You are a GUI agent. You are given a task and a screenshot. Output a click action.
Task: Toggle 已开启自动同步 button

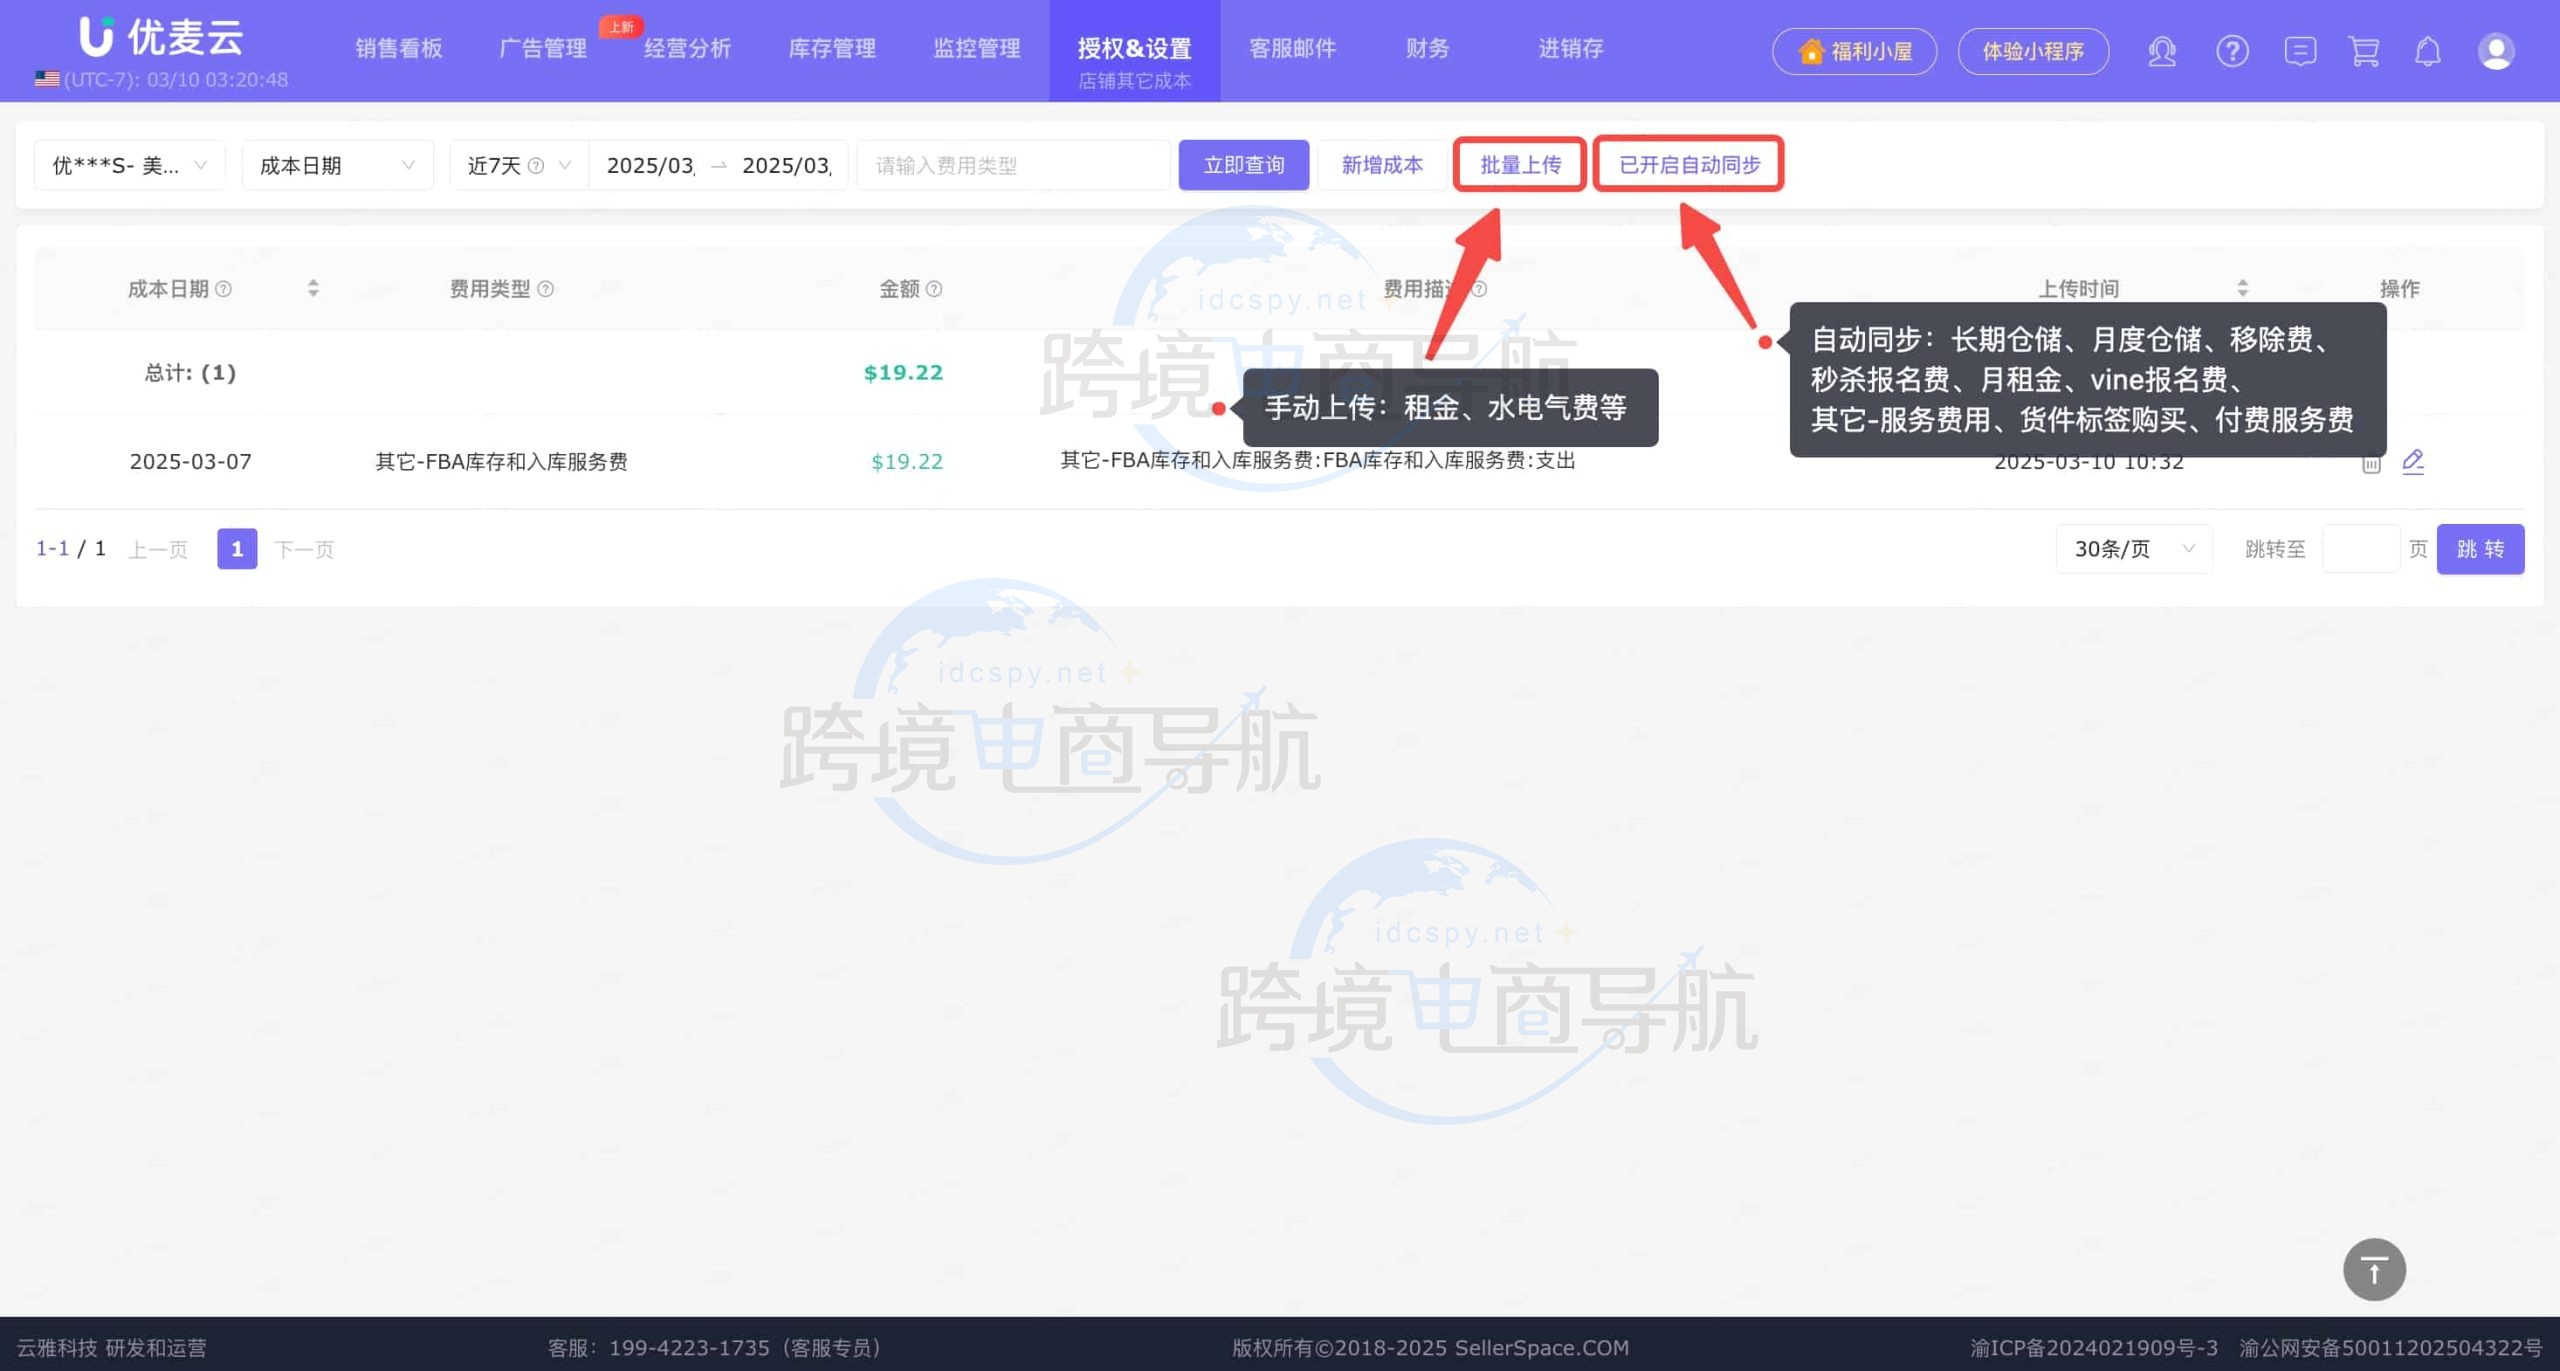click(1688, 165)
